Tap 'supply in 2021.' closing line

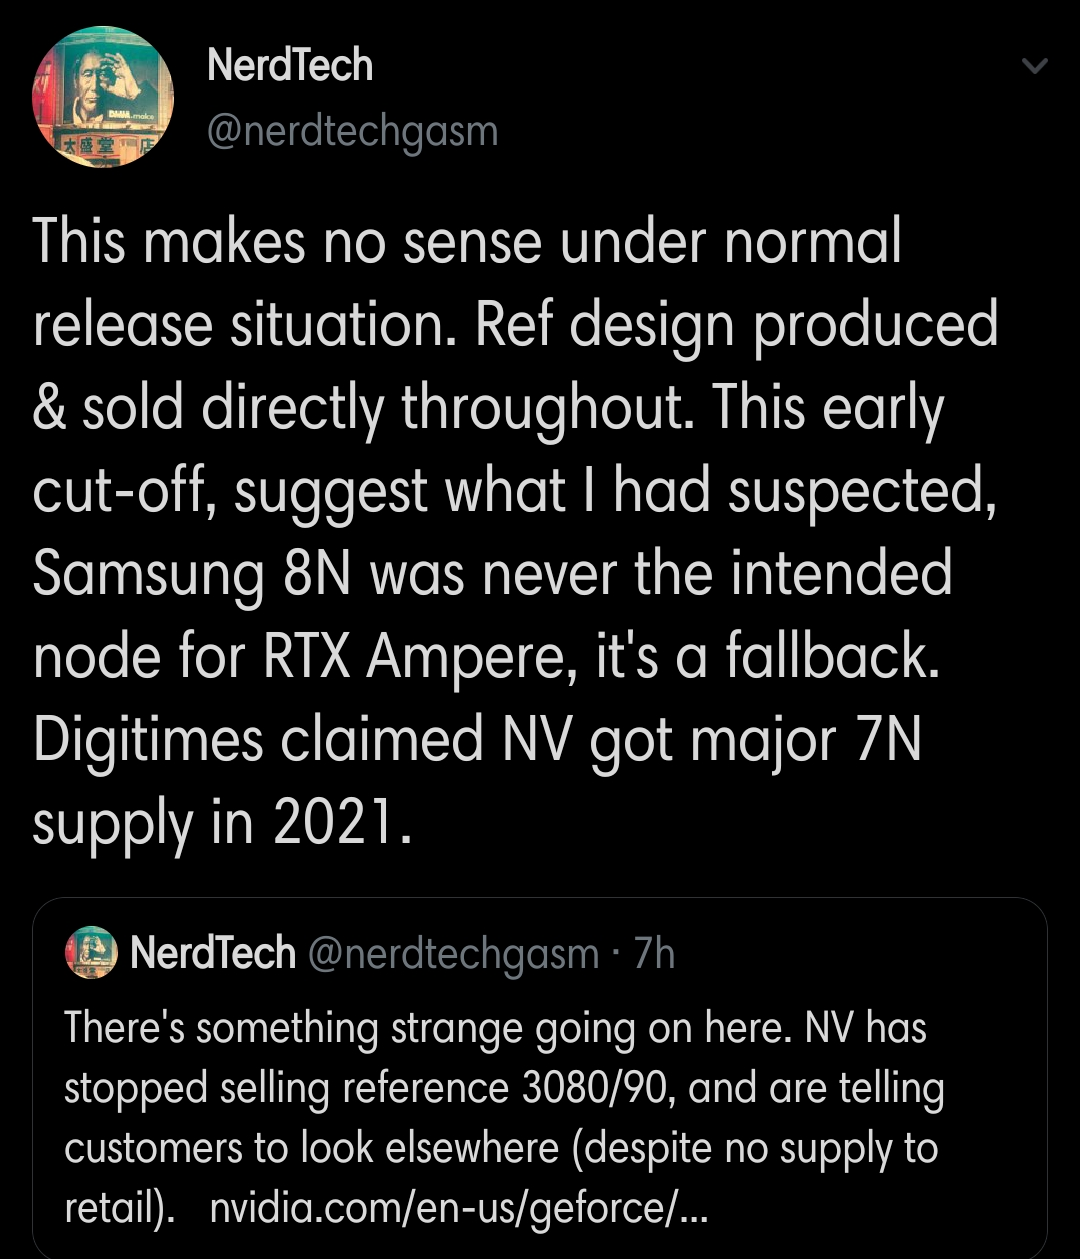[x=222, y=823]
